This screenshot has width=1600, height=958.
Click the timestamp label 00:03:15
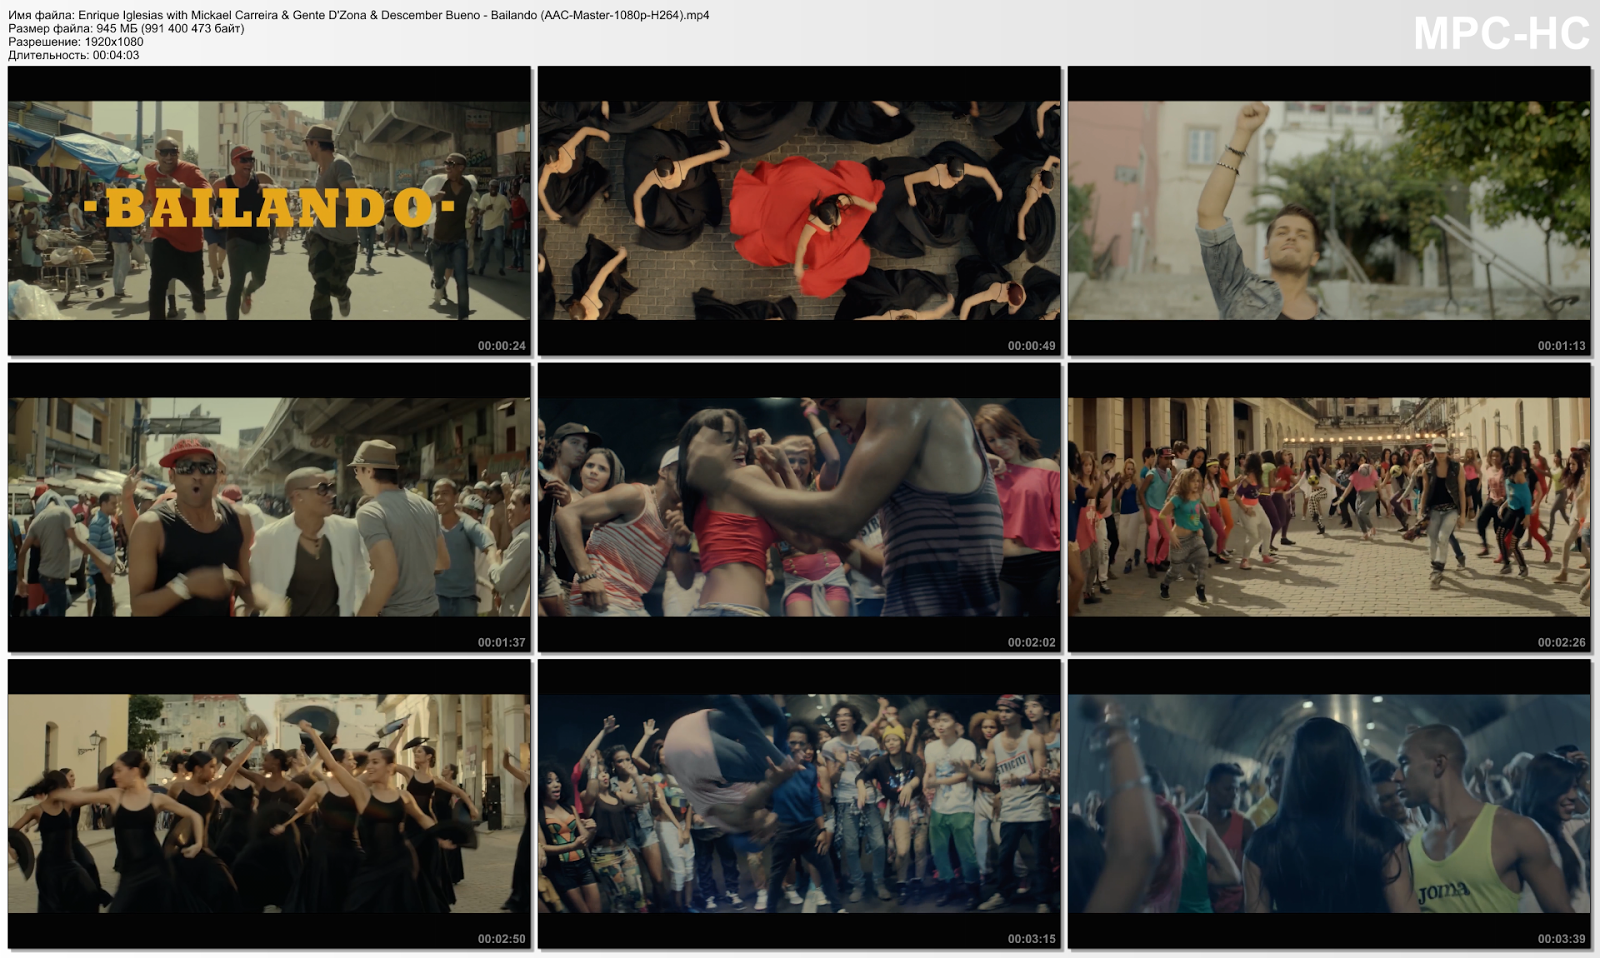(1031, 939)
